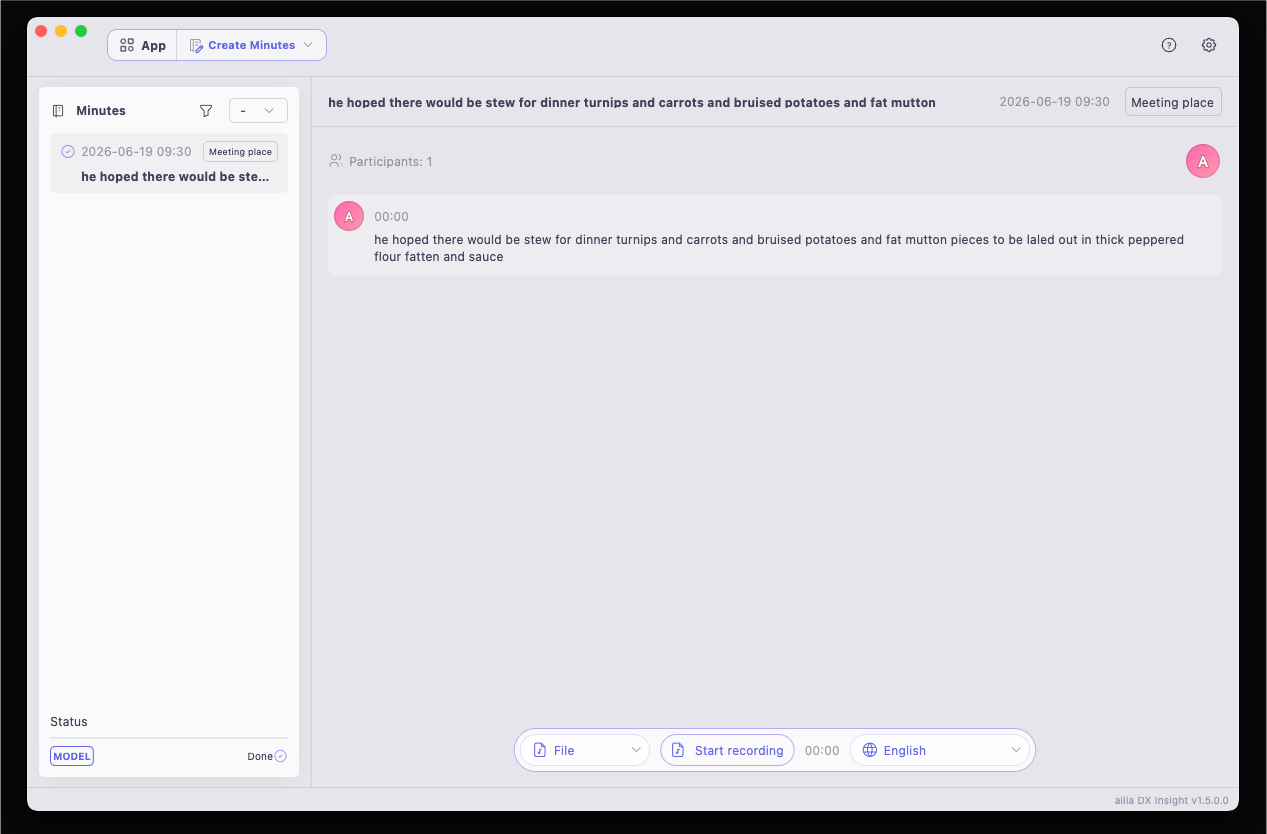Click the pink participant A avatar at top right

[1203, 161]
